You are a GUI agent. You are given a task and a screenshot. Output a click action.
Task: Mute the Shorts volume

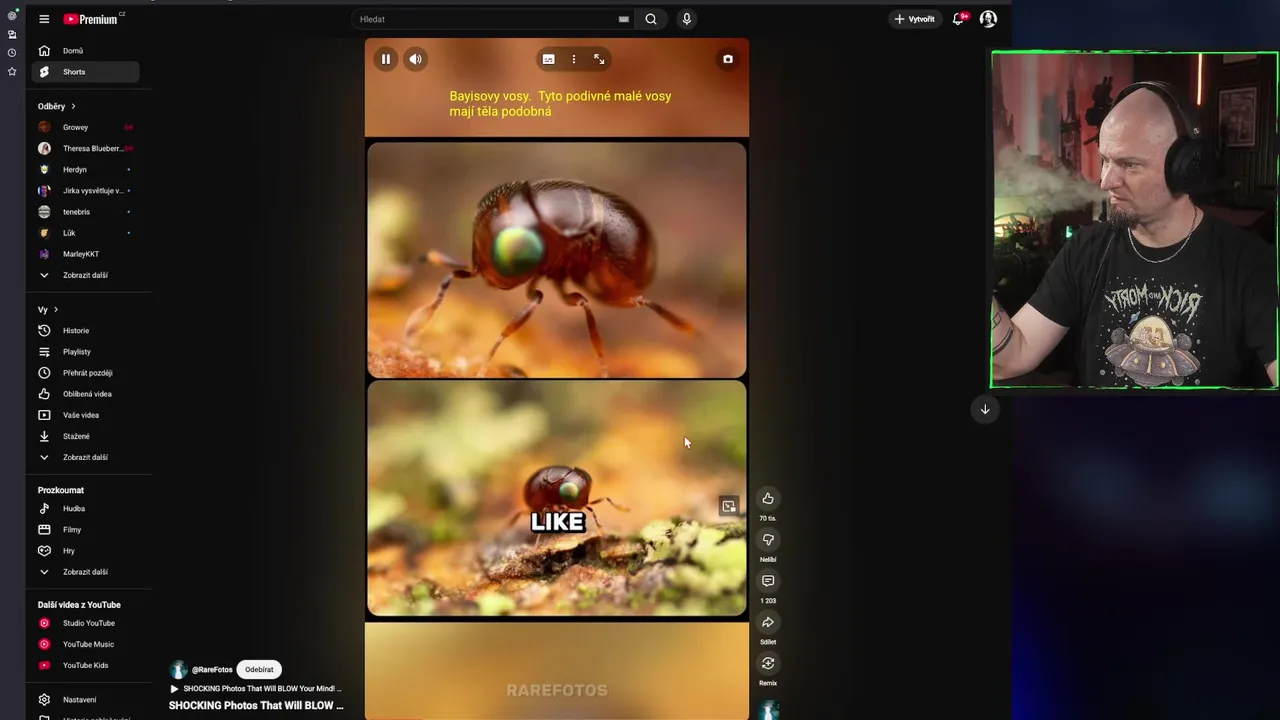point(415,59)
